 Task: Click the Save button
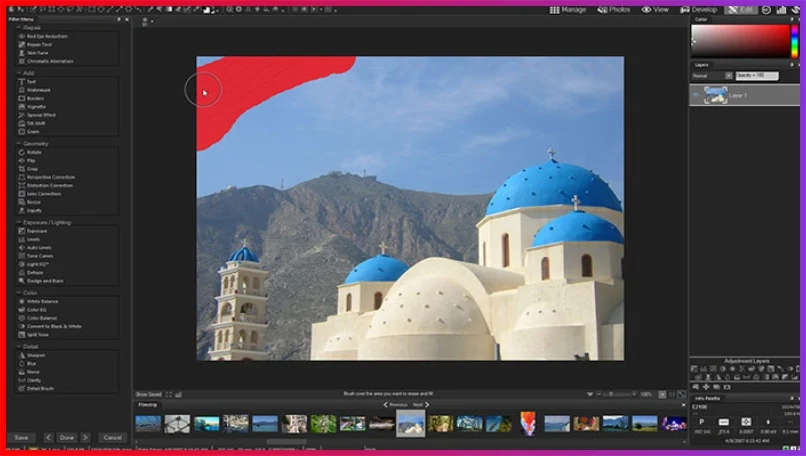click(x=21, y=437)
